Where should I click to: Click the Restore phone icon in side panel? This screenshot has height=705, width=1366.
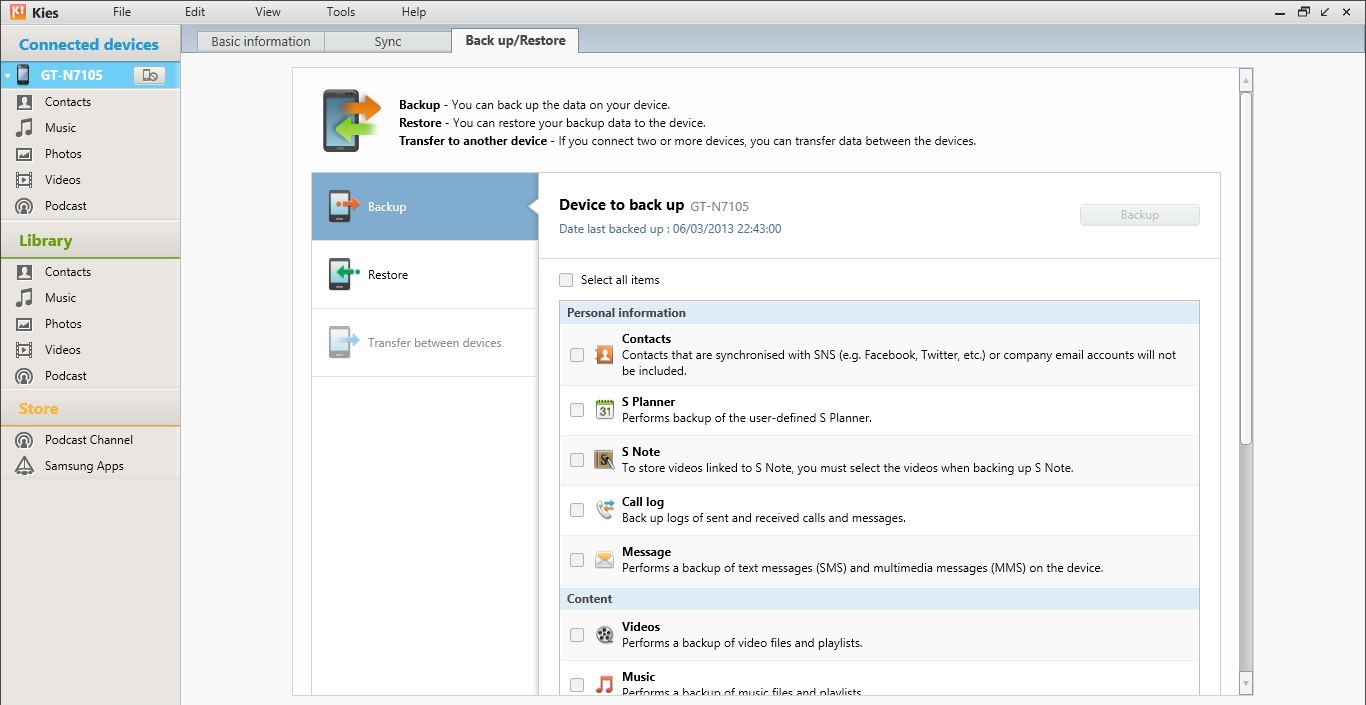(x=343, y=274)
